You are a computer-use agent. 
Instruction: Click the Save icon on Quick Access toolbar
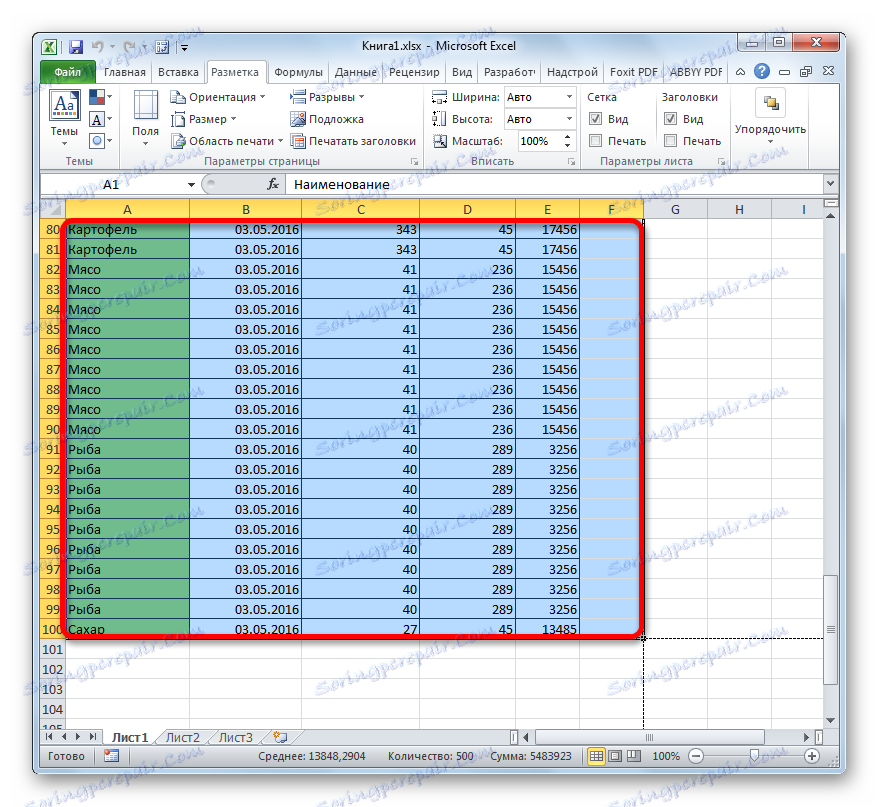(75, 46)
